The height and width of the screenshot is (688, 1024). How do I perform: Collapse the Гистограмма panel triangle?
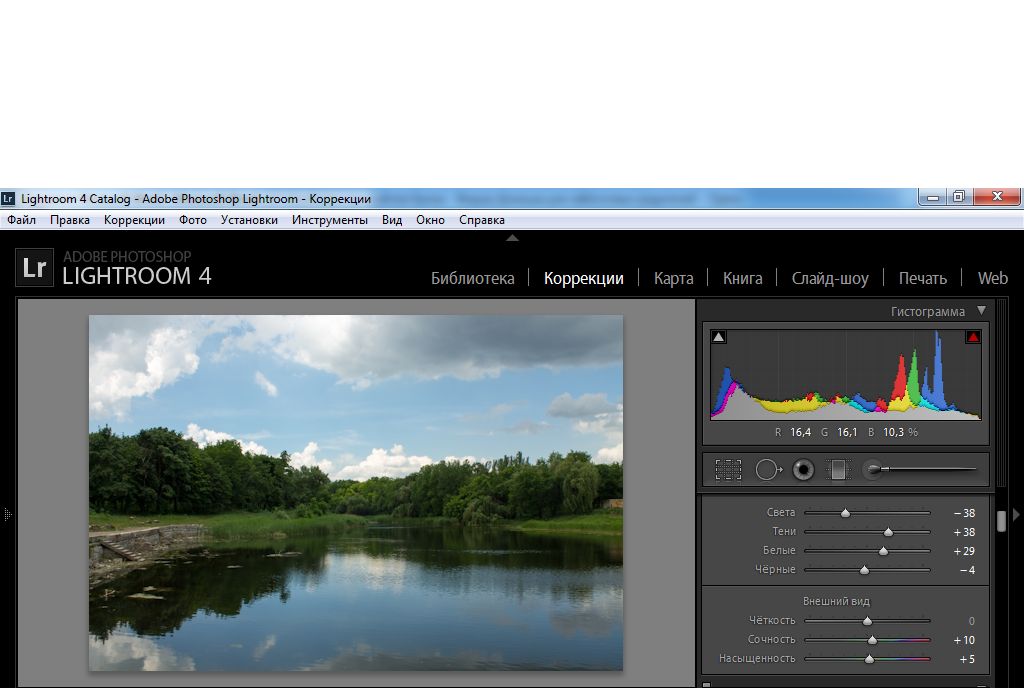pyautogui.click(x=981, y=311)
